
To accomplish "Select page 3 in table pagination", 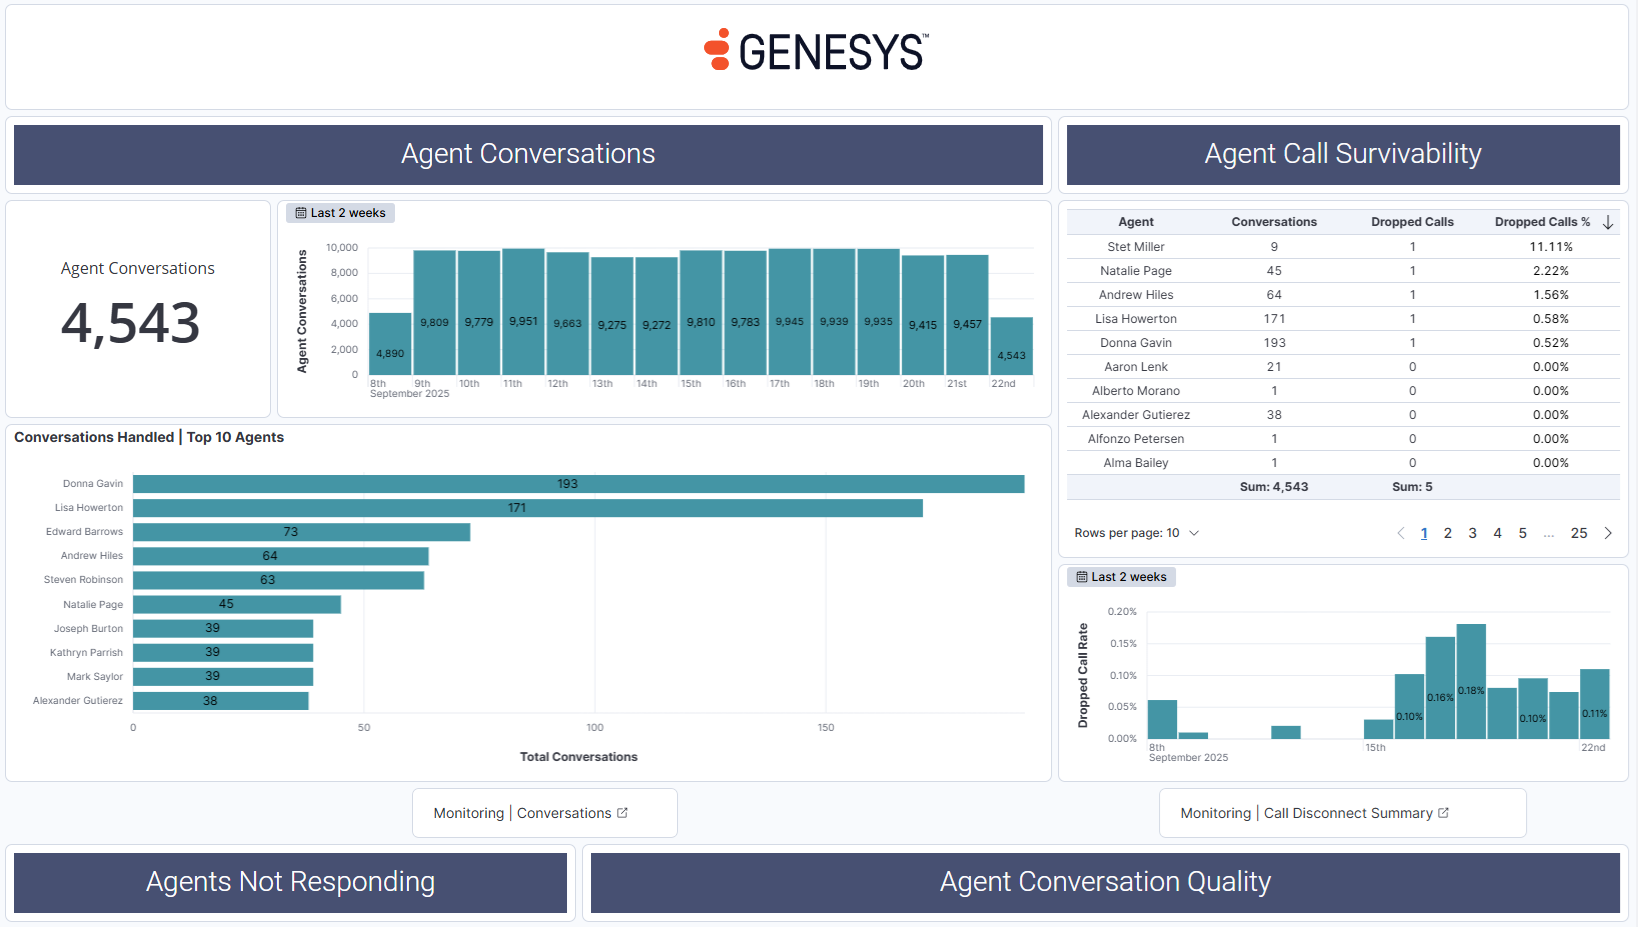I will (x=1472, y=533).
